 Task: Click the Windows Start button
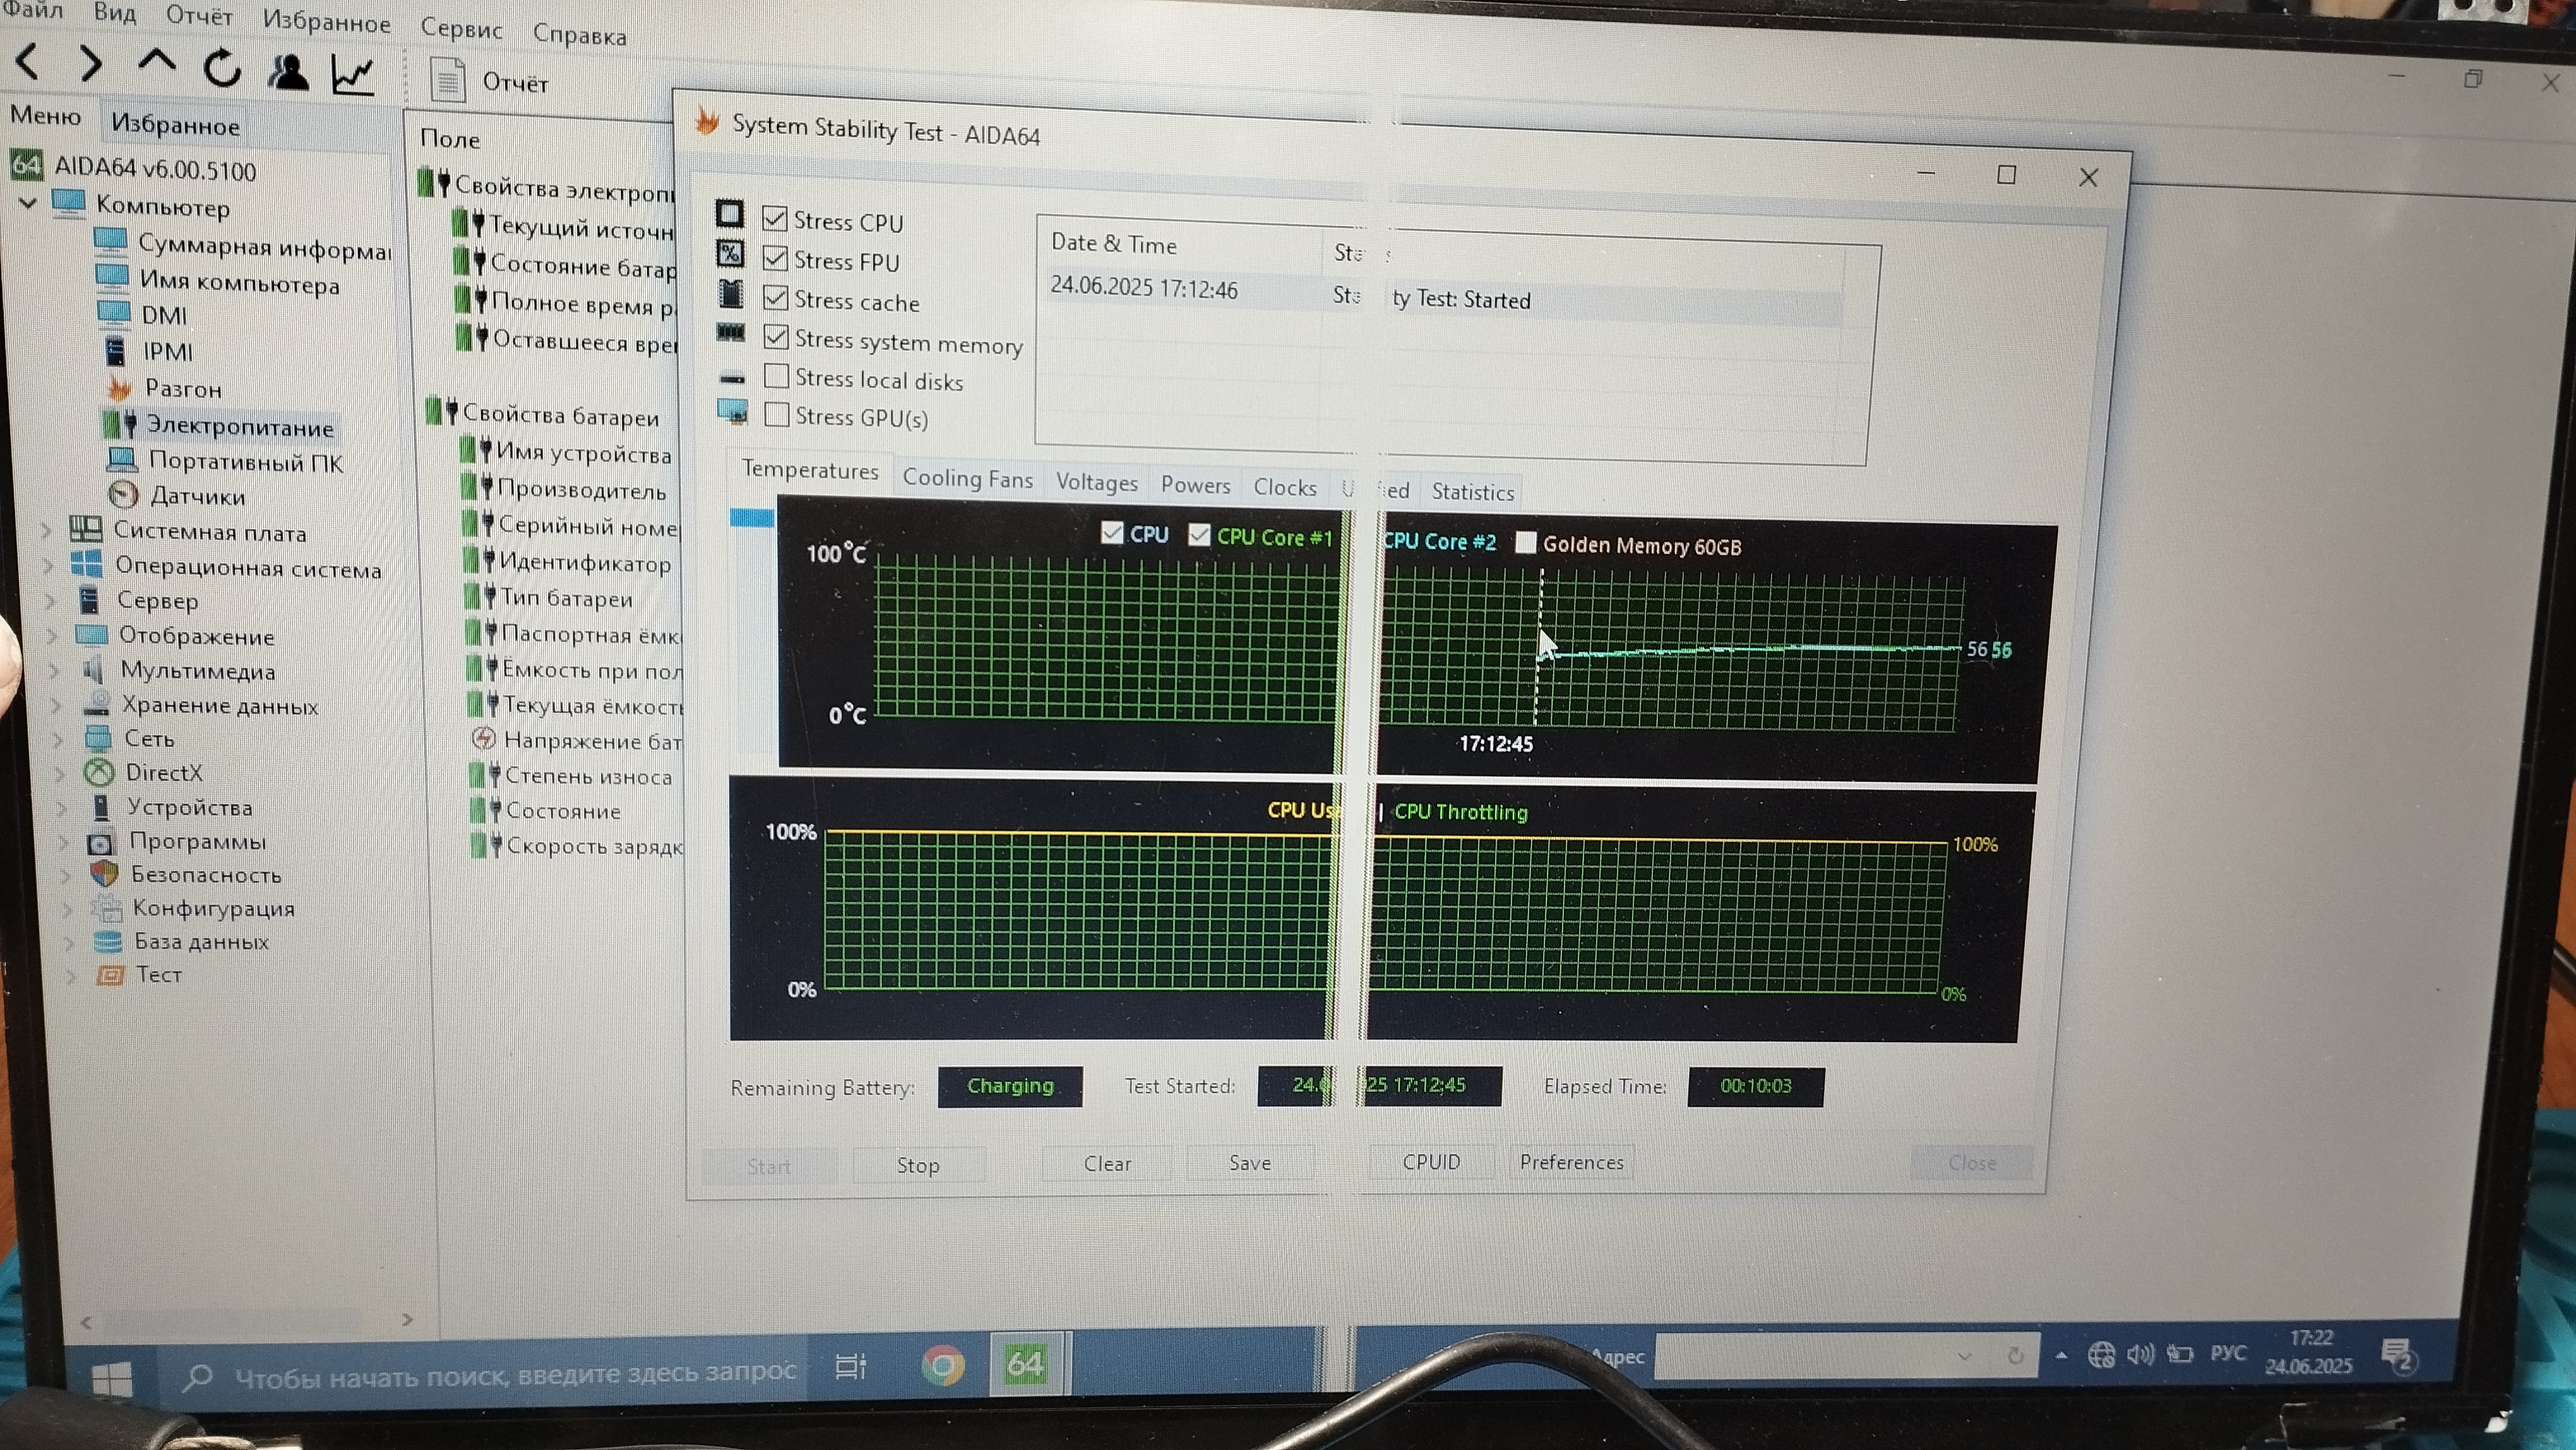click(x=112, y=1380)
